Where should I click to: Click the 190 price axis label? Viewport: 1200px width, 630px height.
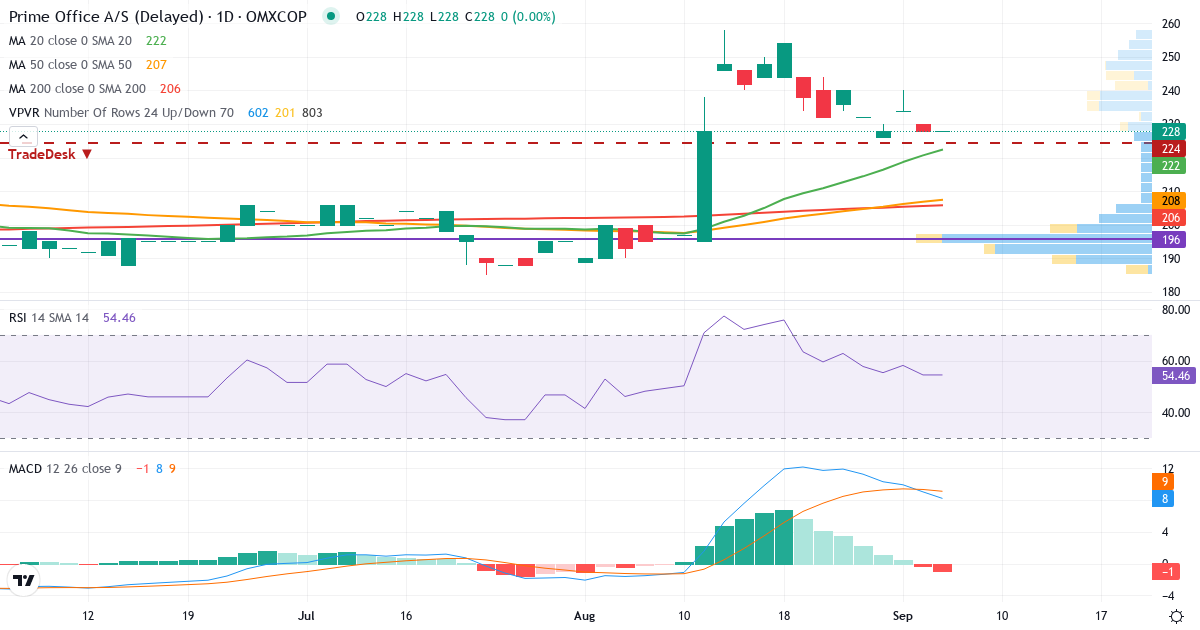coord(1172,259)
